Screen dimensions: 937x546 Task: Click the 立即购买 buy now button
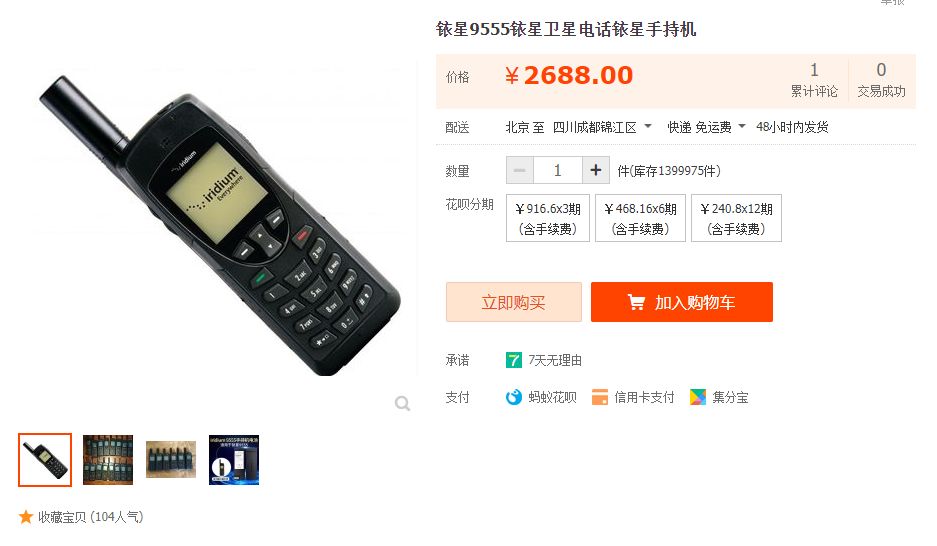pos(514,302)
